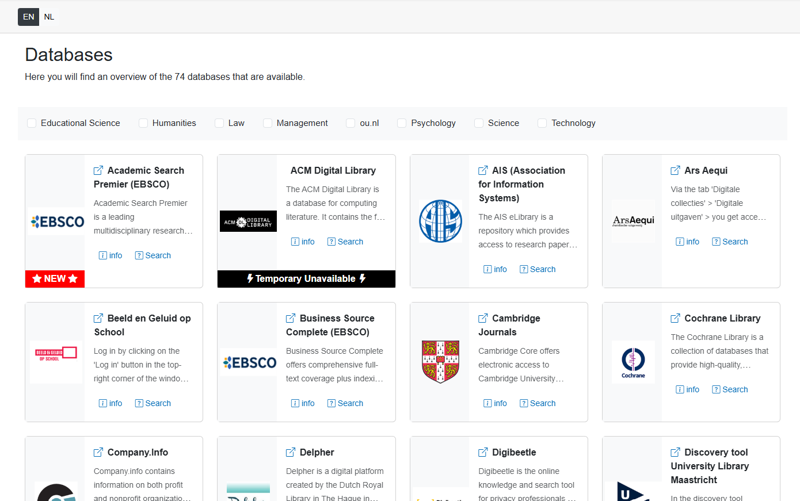Enable the Educational Science filter checkbox

click(32, 123)
